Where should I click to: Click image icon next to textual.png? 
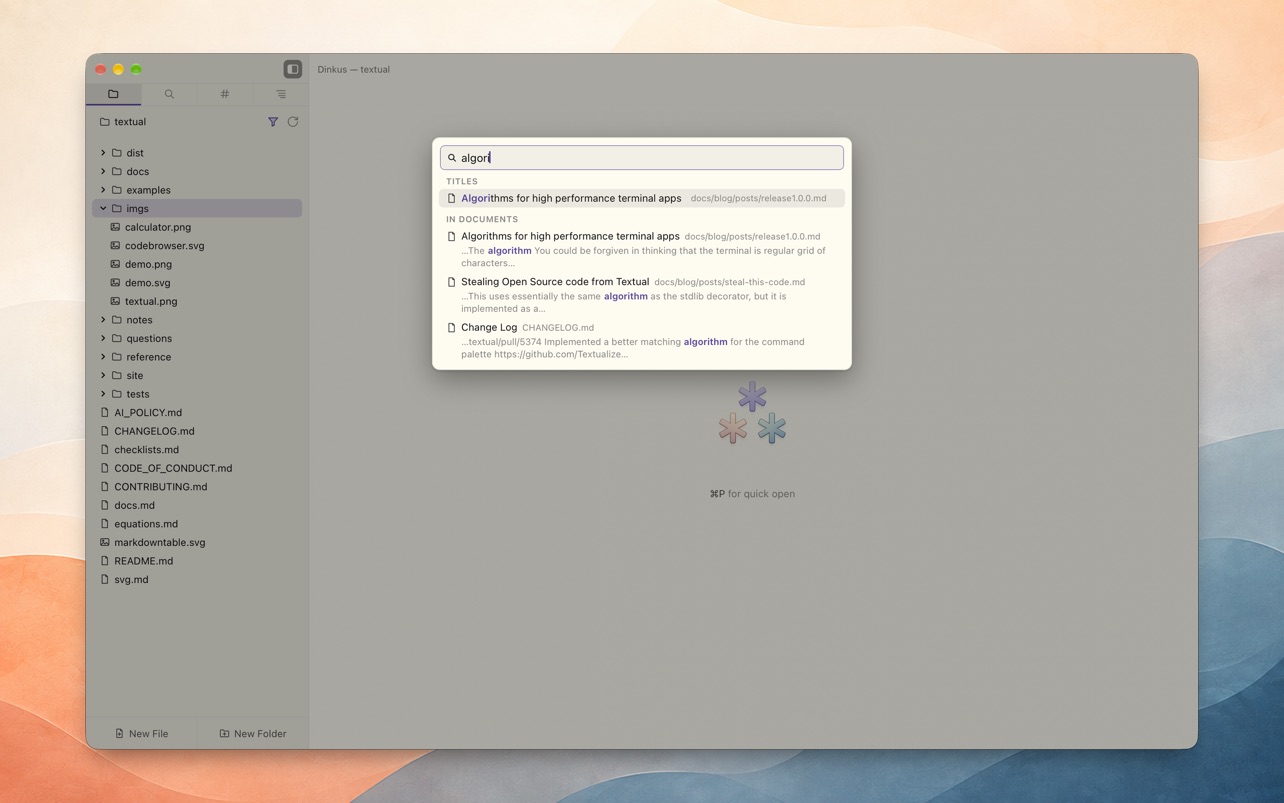coord(115,301)
